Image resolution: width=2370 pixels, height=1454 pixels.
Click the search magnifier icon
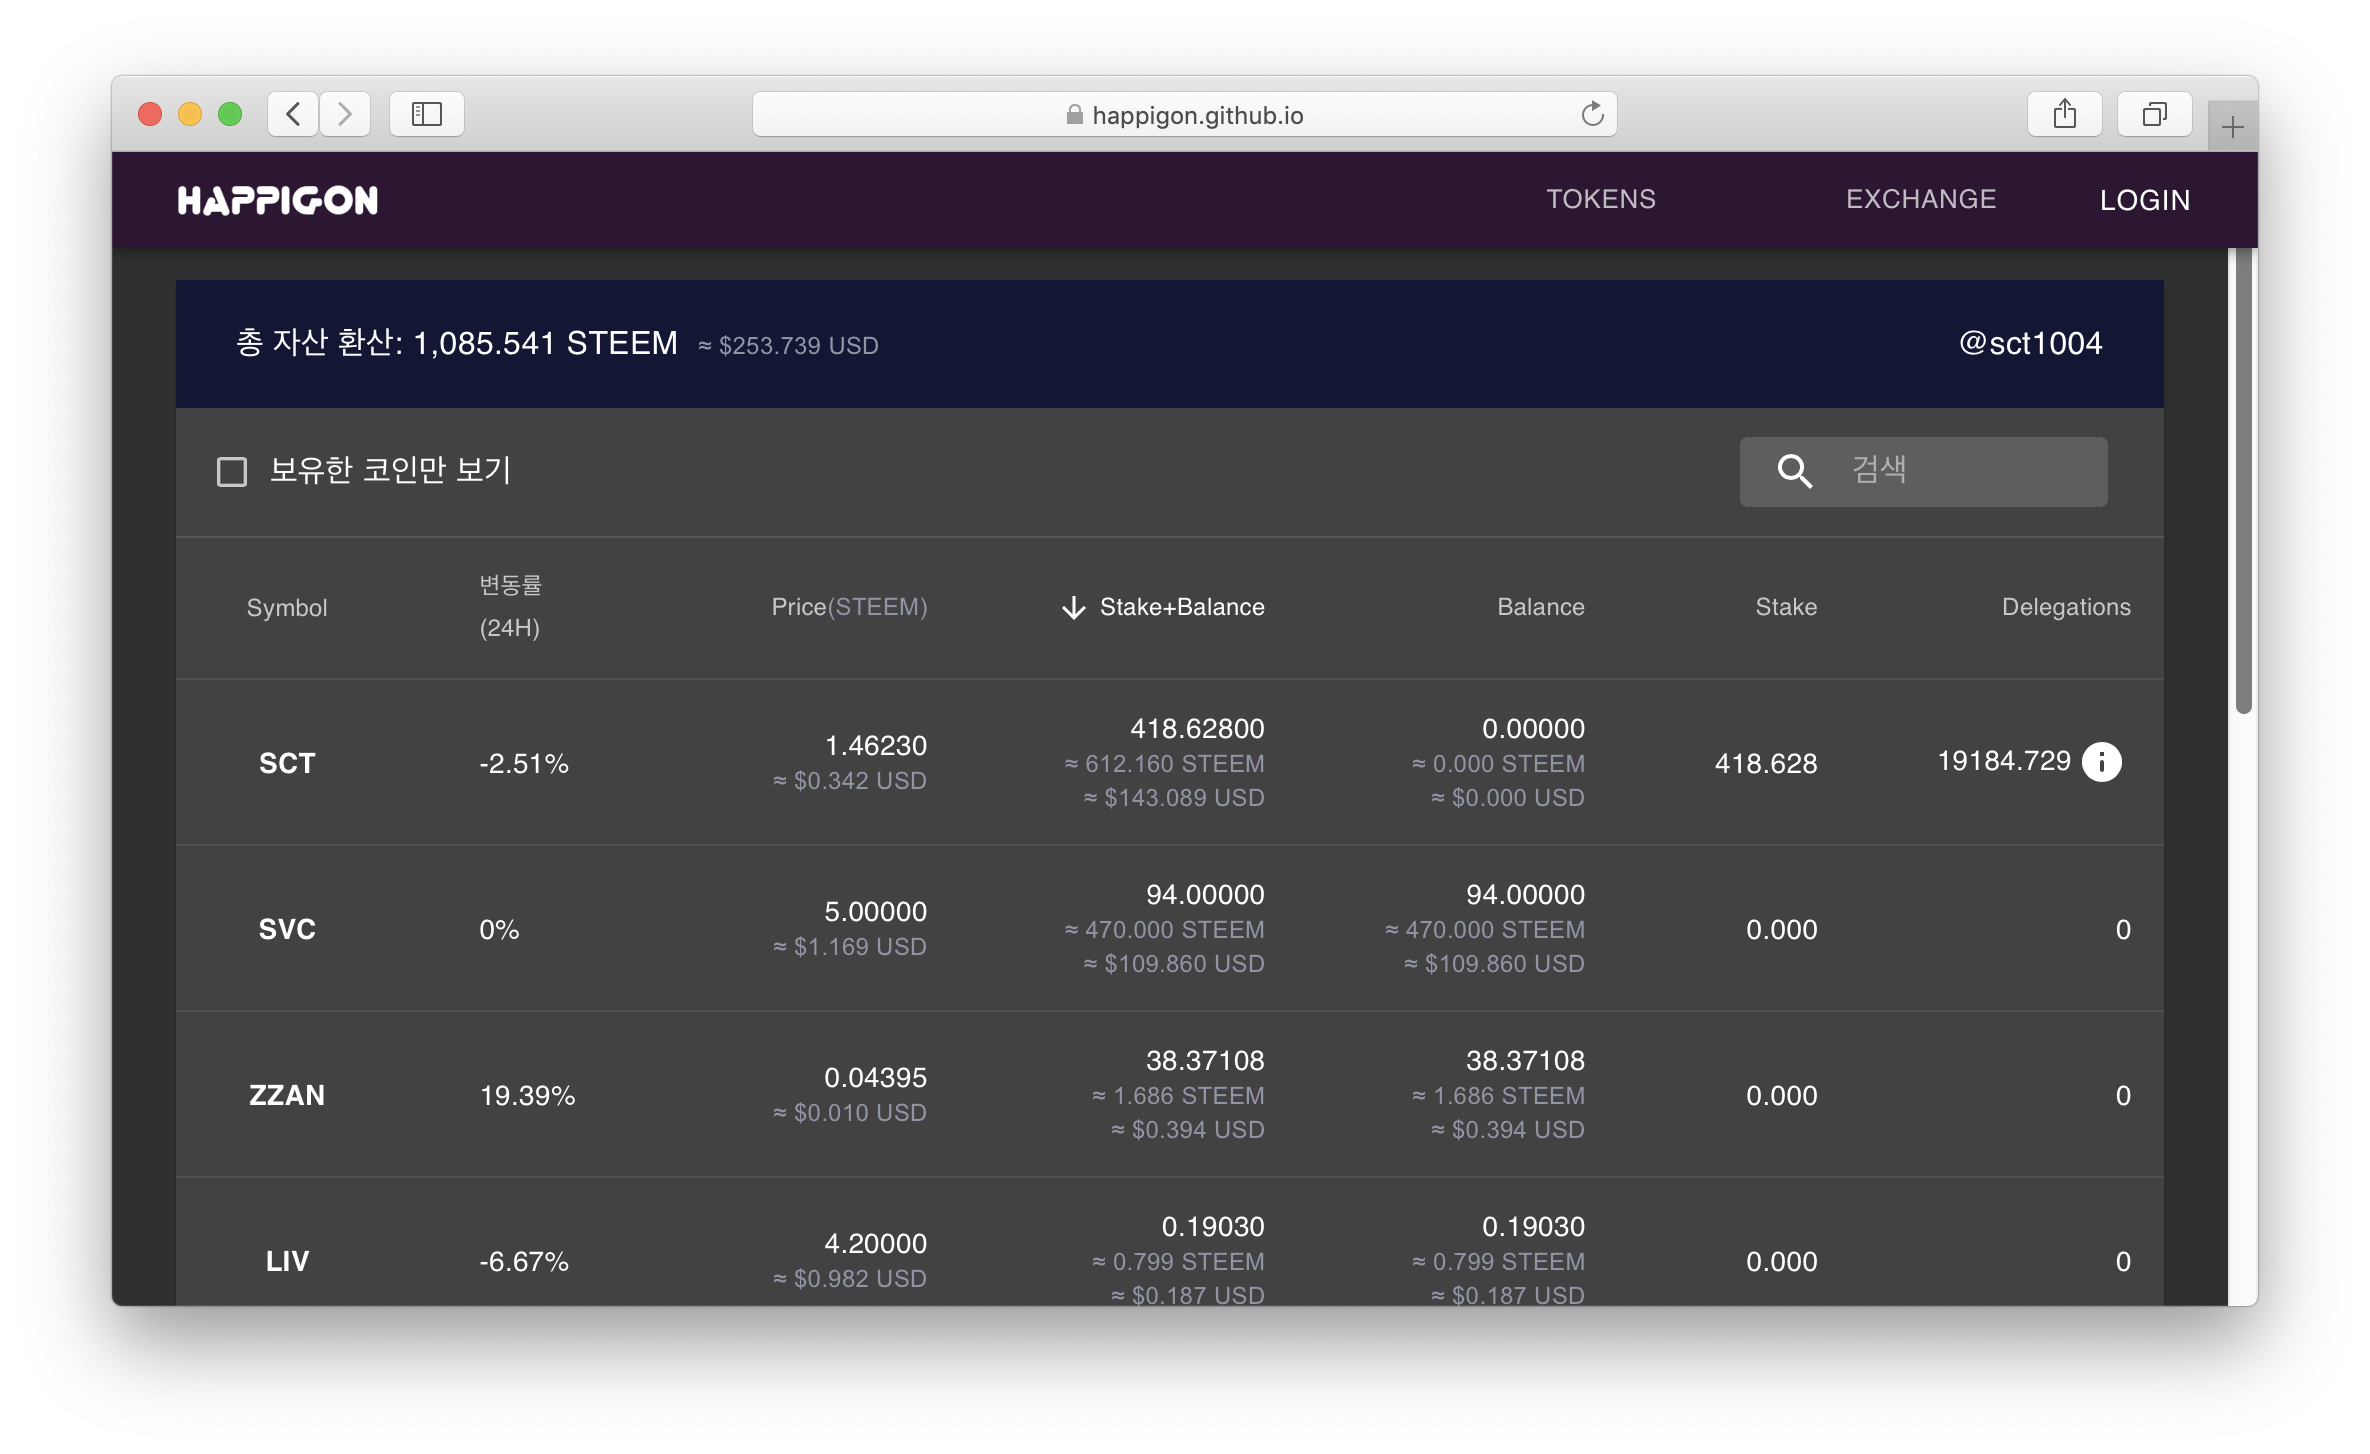coord(1794,471)
